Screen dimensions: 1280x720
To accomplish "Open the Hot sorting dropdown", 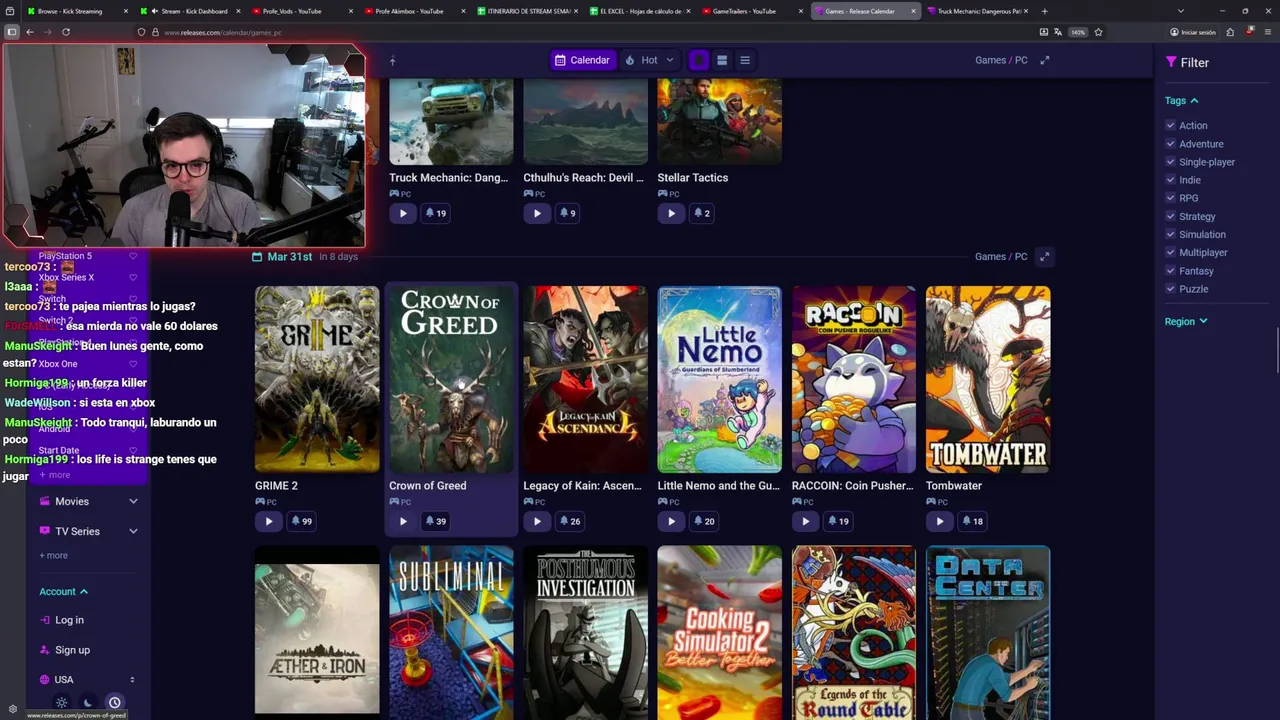I will coord(650,60).
